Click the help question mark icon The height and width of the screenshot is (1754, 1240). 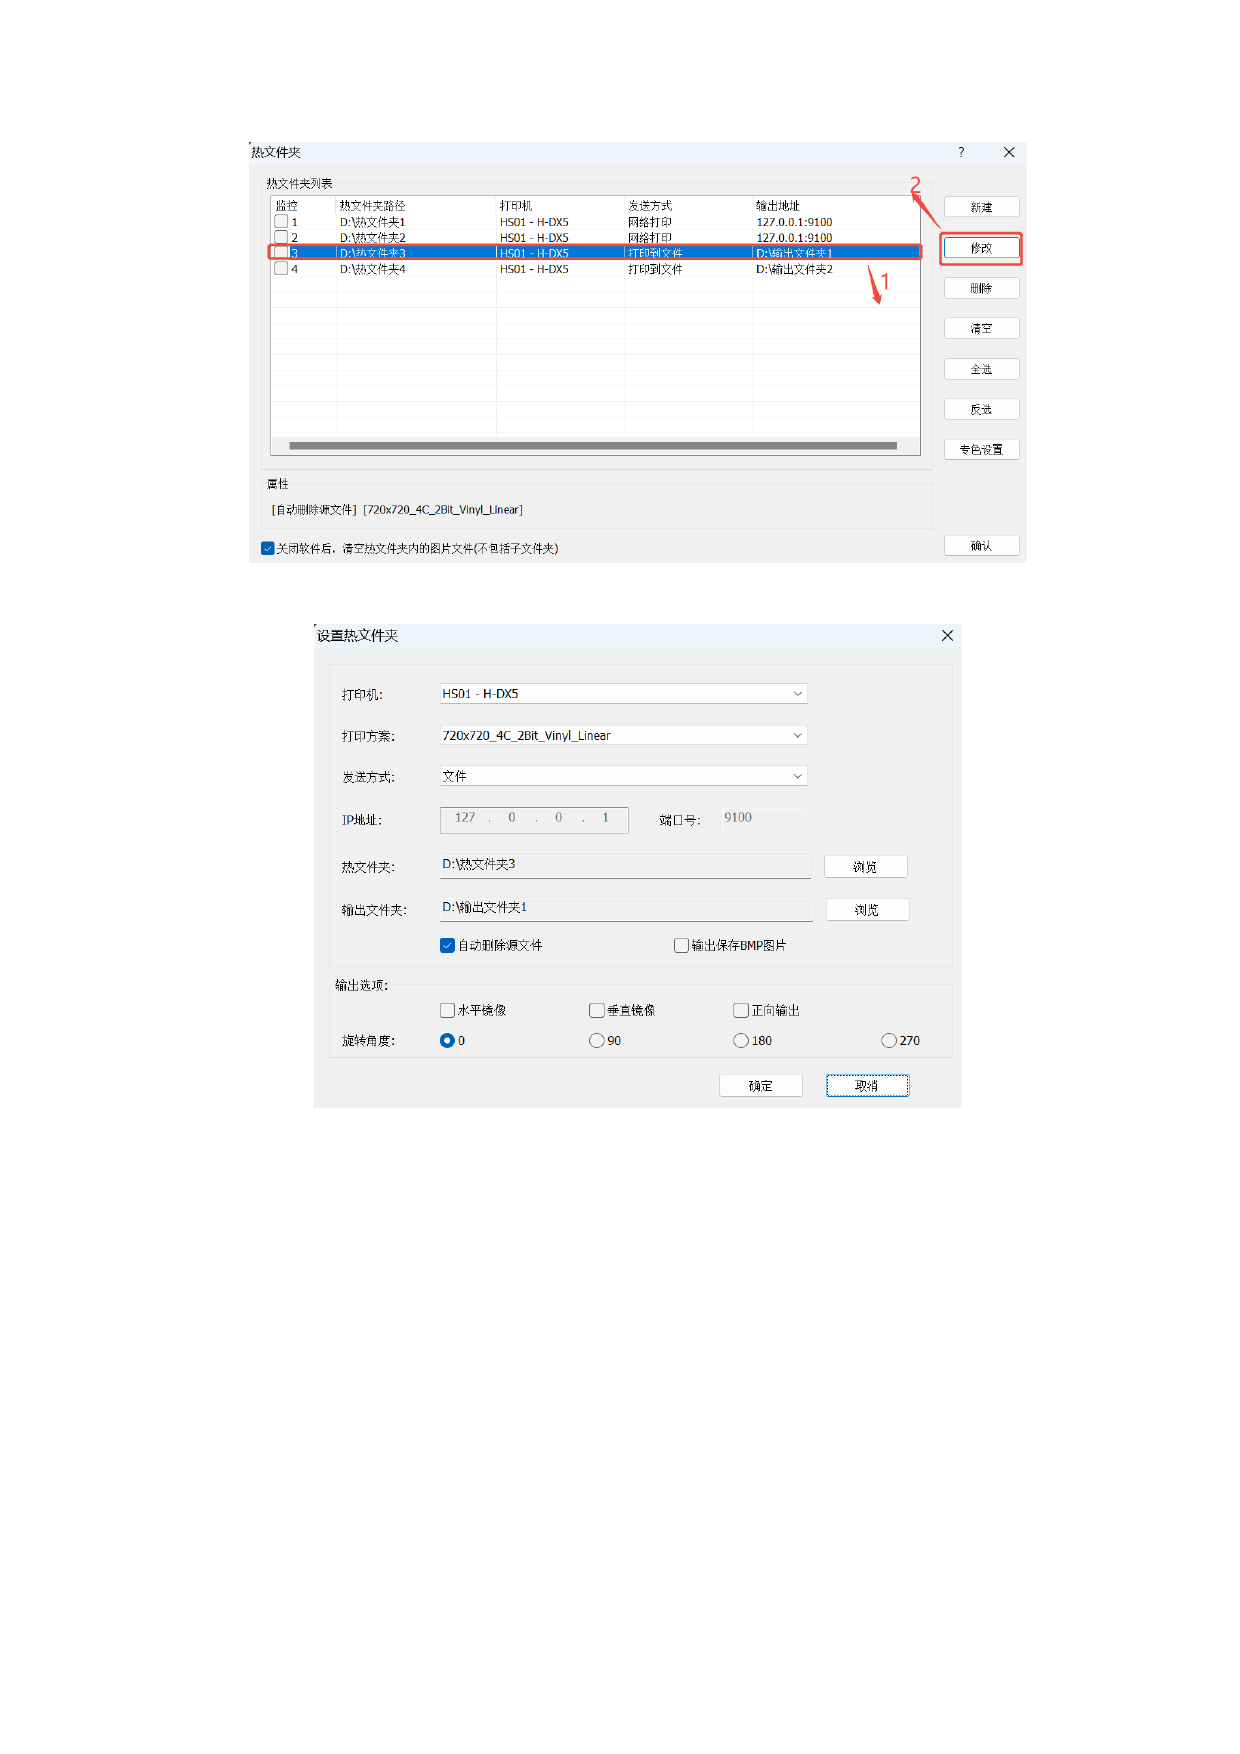(961, 152)
